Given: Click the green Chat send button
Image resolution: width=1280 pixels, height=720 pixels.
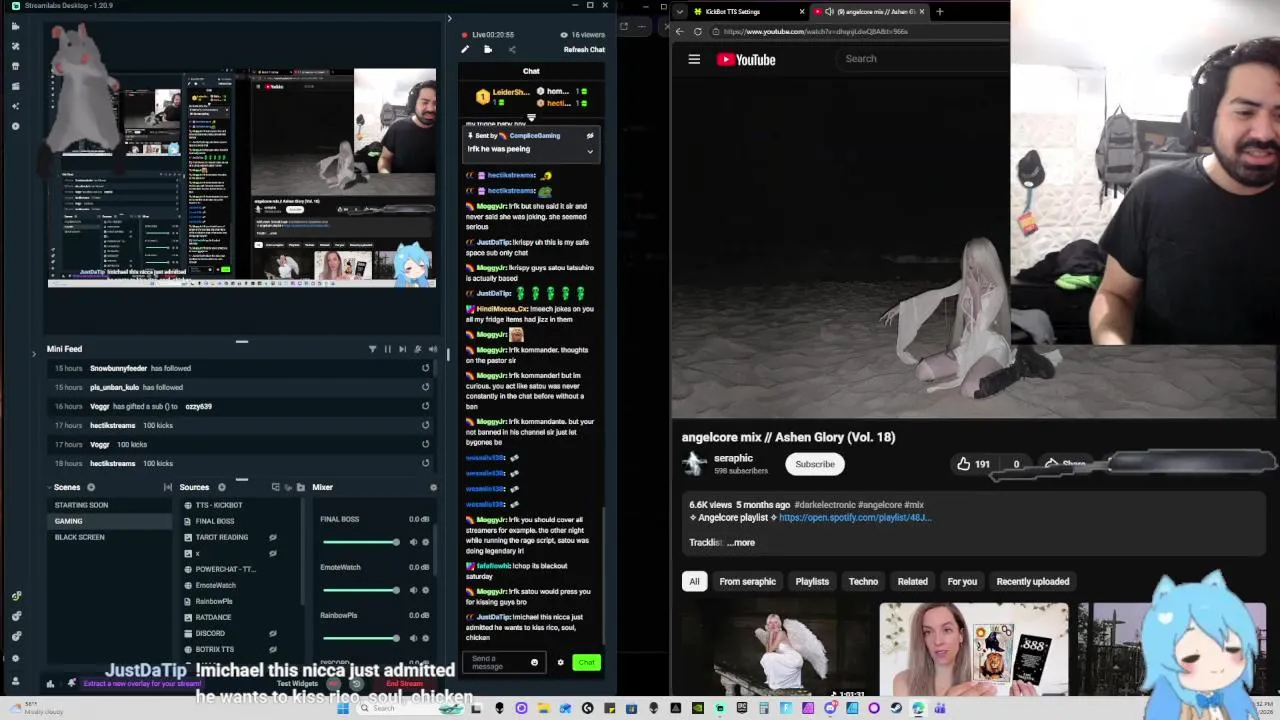Looking at the screenshot, I should tap(587, 662).
